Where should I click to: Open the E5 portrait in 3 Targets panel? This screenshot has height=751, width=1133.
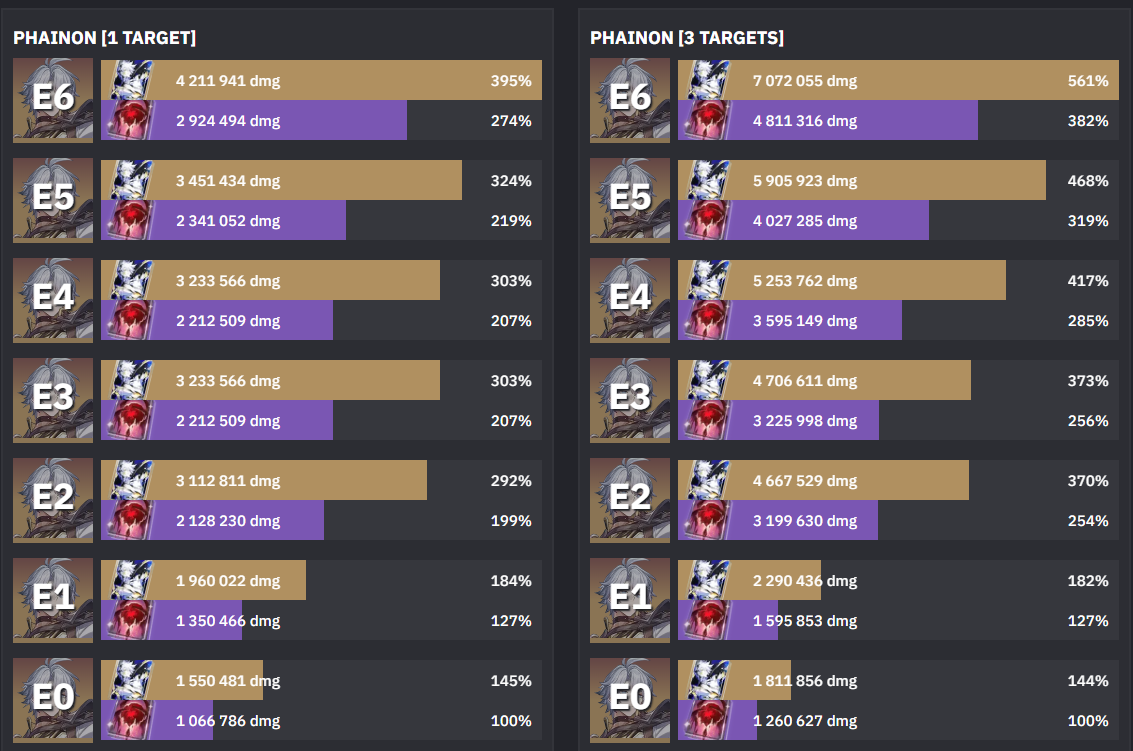(630, 200)
